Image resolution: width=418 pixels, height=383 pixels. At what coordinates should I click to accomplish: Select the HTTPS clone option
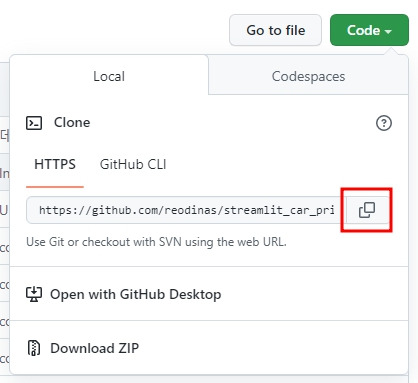click(x=55, y=164)
